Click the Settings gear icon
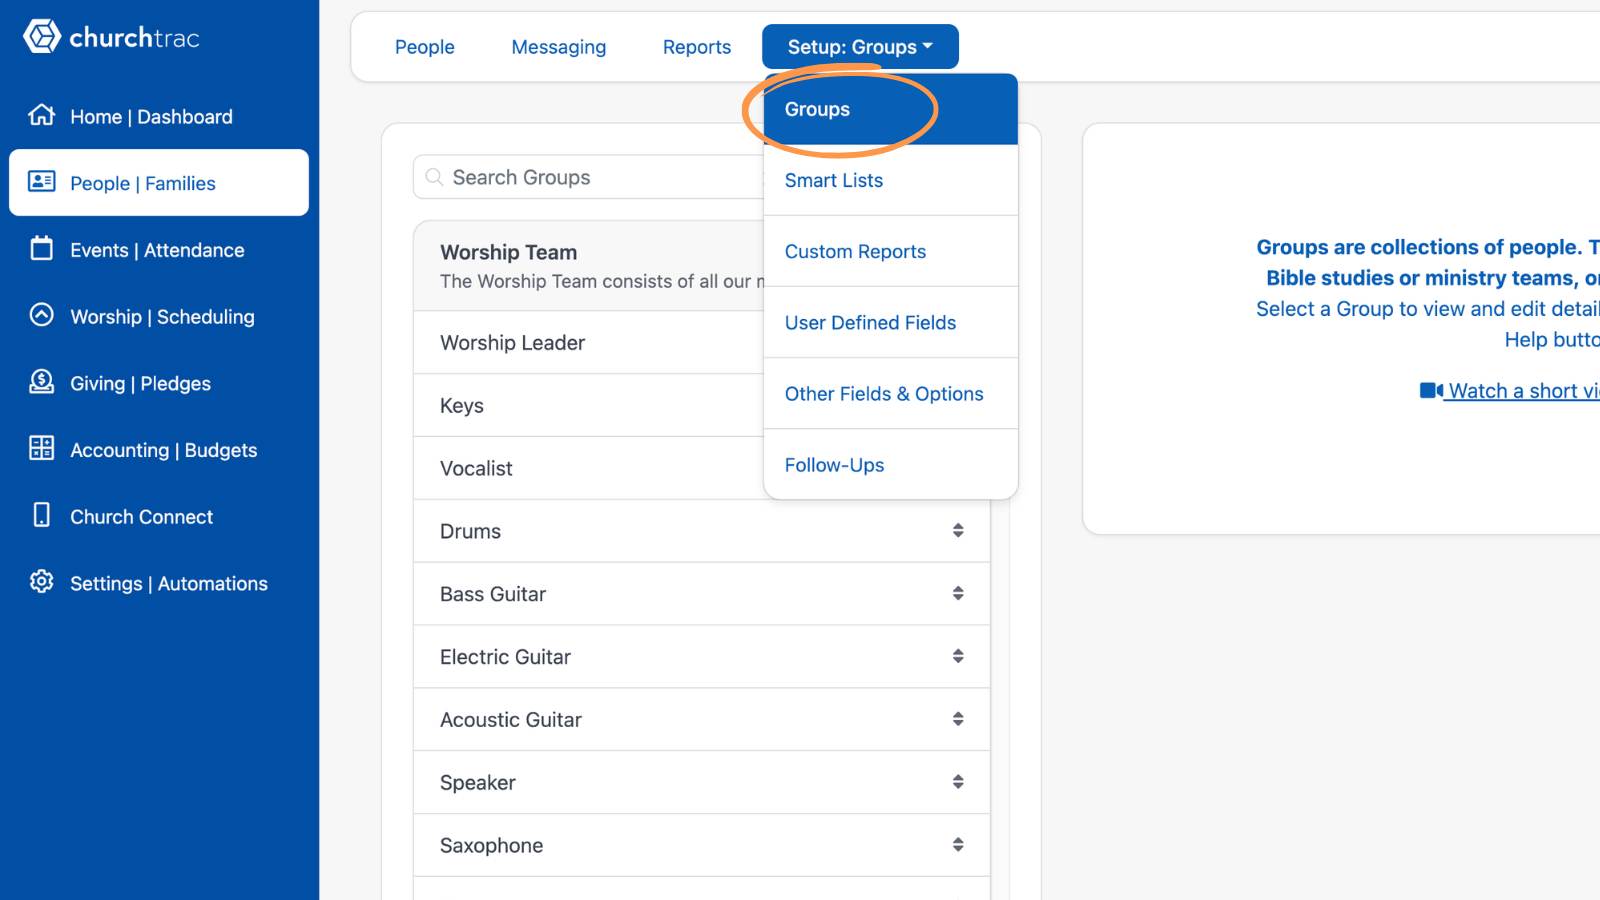The image size is (1600, 900). [x=41, y=582]
